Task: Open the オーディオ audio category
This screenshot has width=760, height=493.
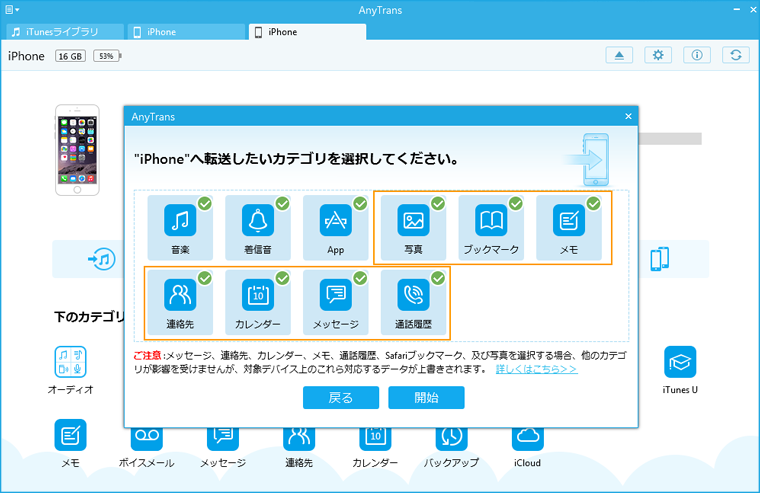Action: tap(71, 370)
